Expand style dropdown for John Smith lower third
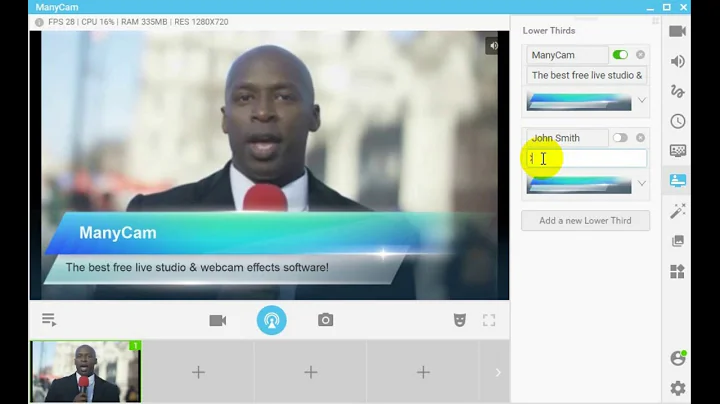Image resolution: width=720 pixels, height=404 pixels. (x=641, y=183)
